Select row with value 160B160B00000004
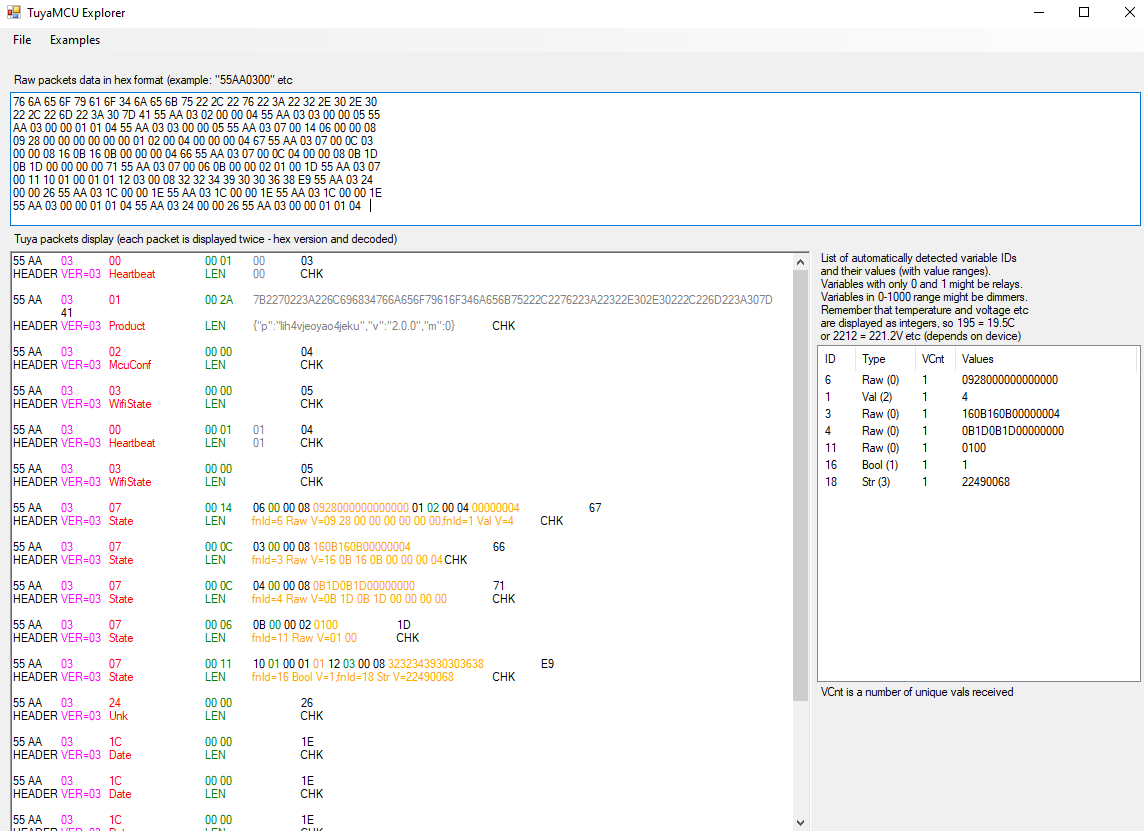 coord(978,414)
